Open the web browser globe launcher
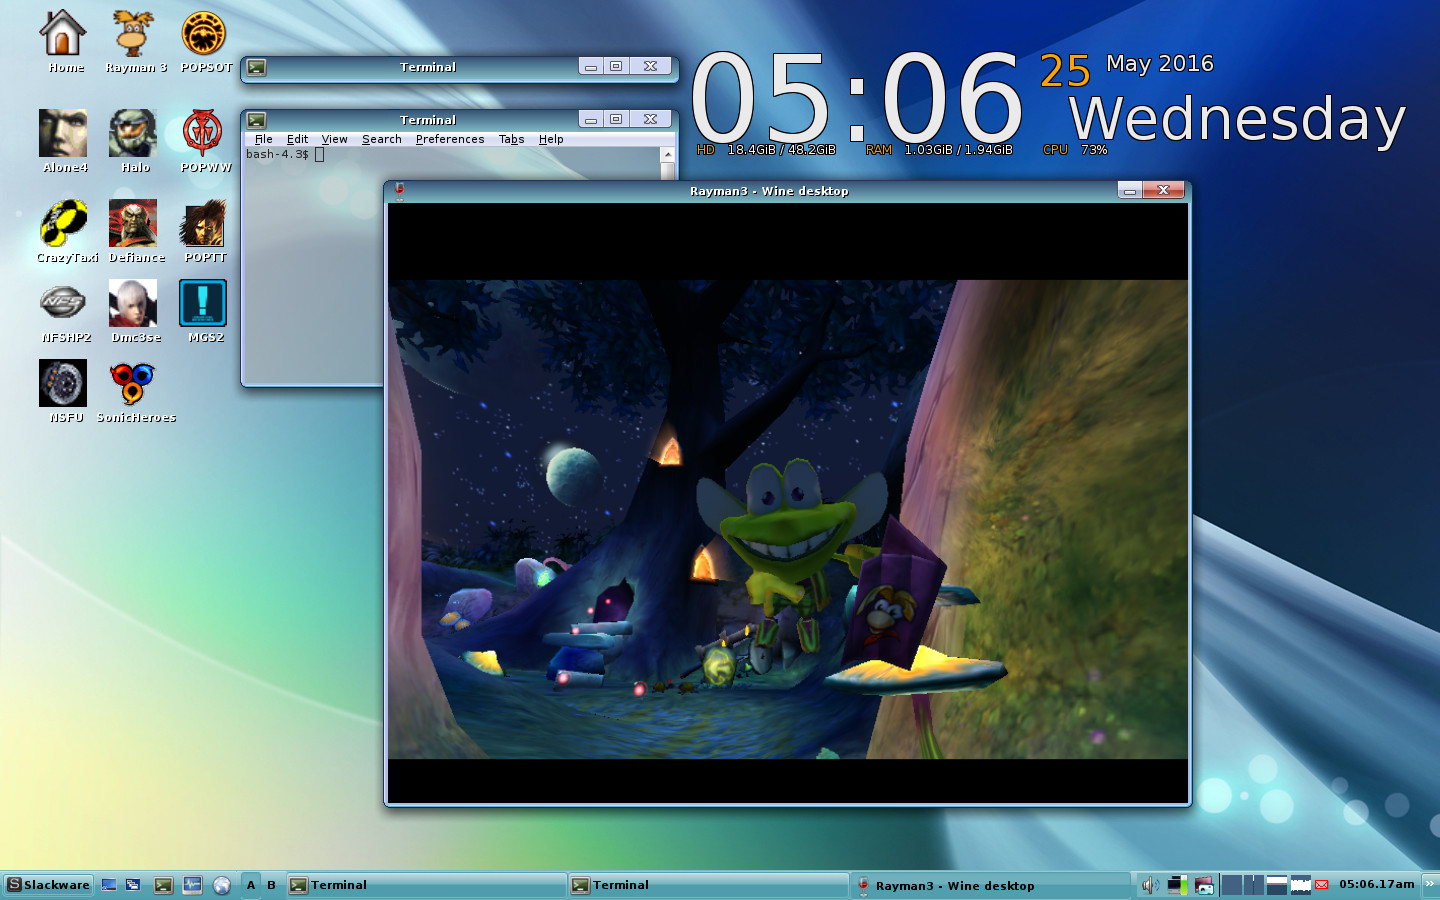This screenshot has width=1440, height=900. pyautogui.click(x=221, y=885)
